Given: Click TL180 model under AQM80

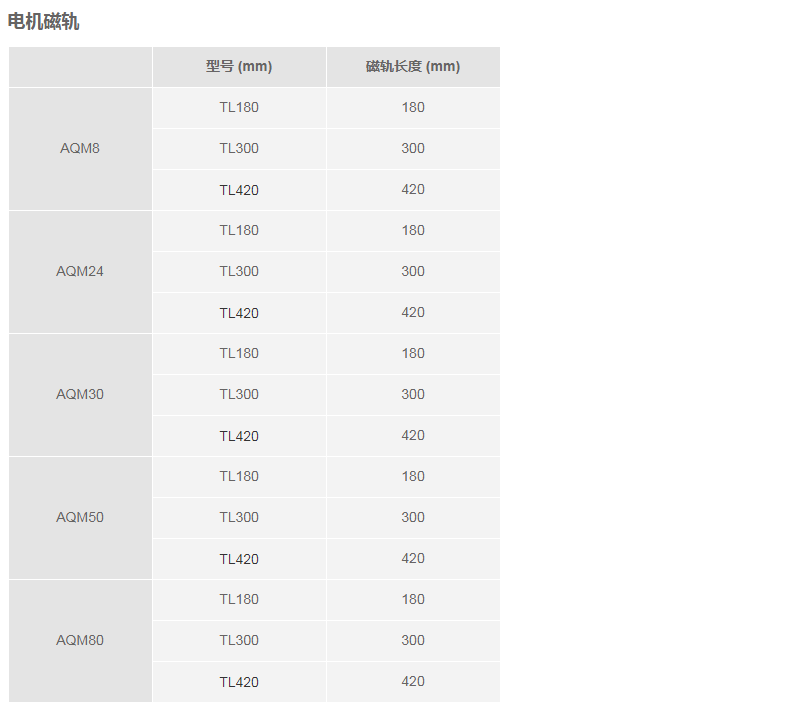Looking at the screenshot, I should click(239, 600).
